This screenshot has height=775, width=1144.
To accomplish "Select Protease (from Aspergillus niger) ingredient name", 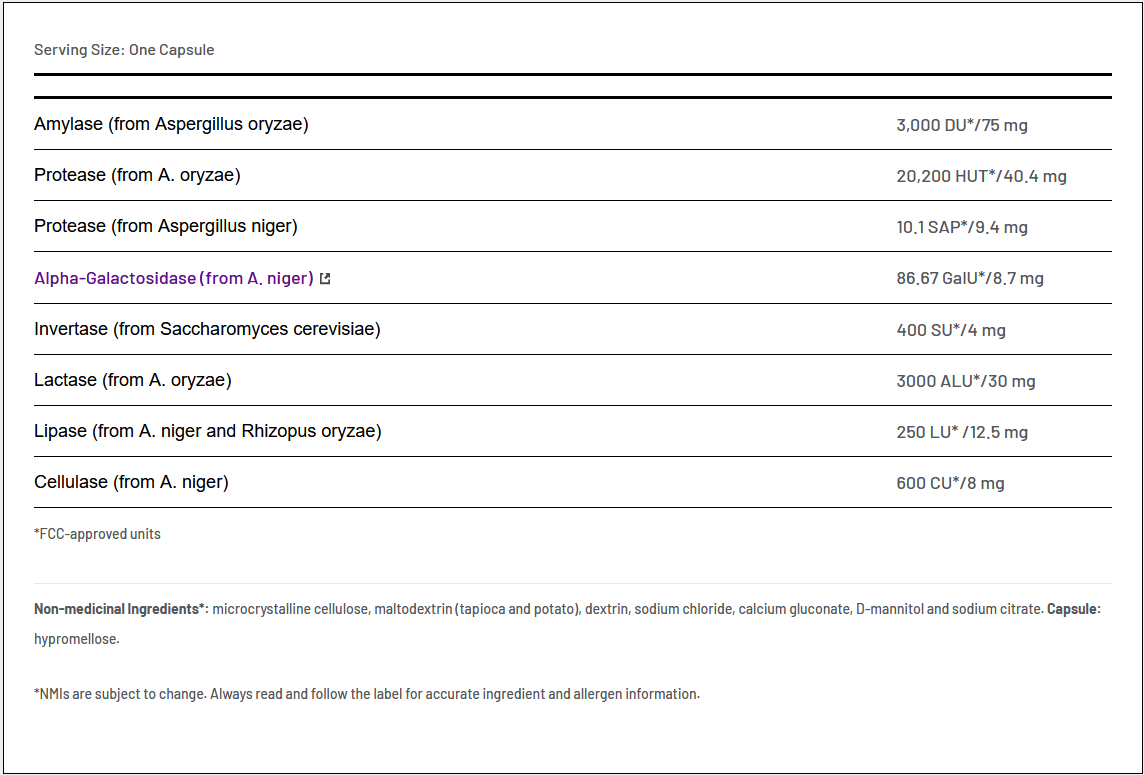I will [166, 226].
